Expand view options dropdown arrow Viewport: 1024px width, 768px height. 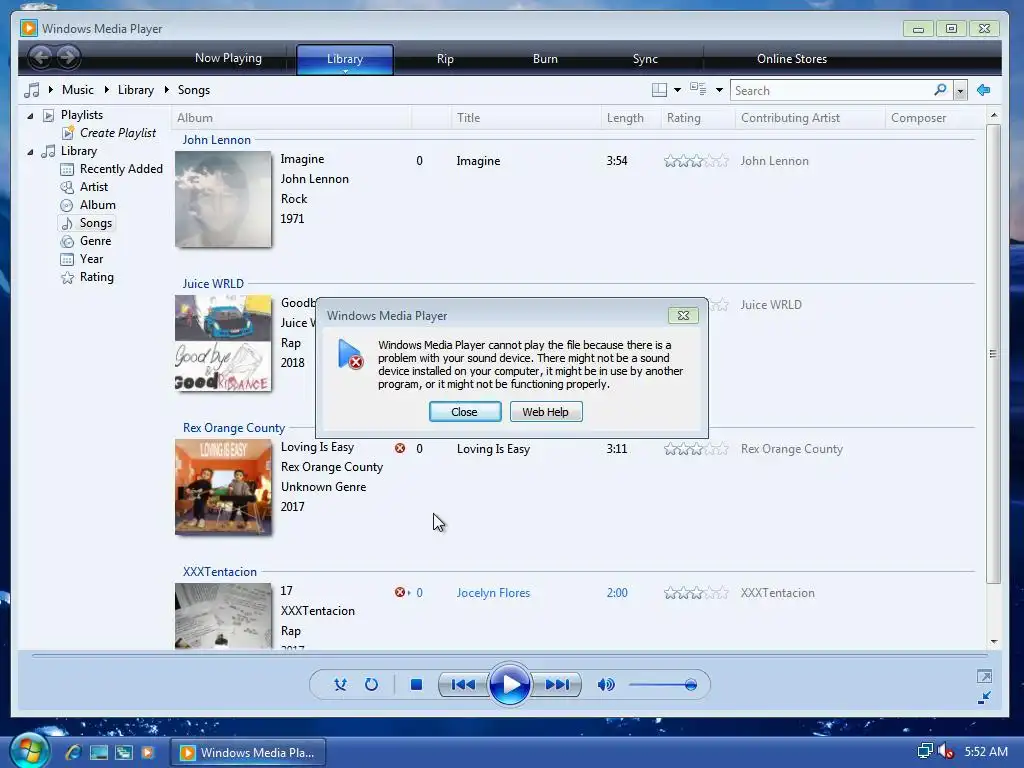[x=719, y=90]
